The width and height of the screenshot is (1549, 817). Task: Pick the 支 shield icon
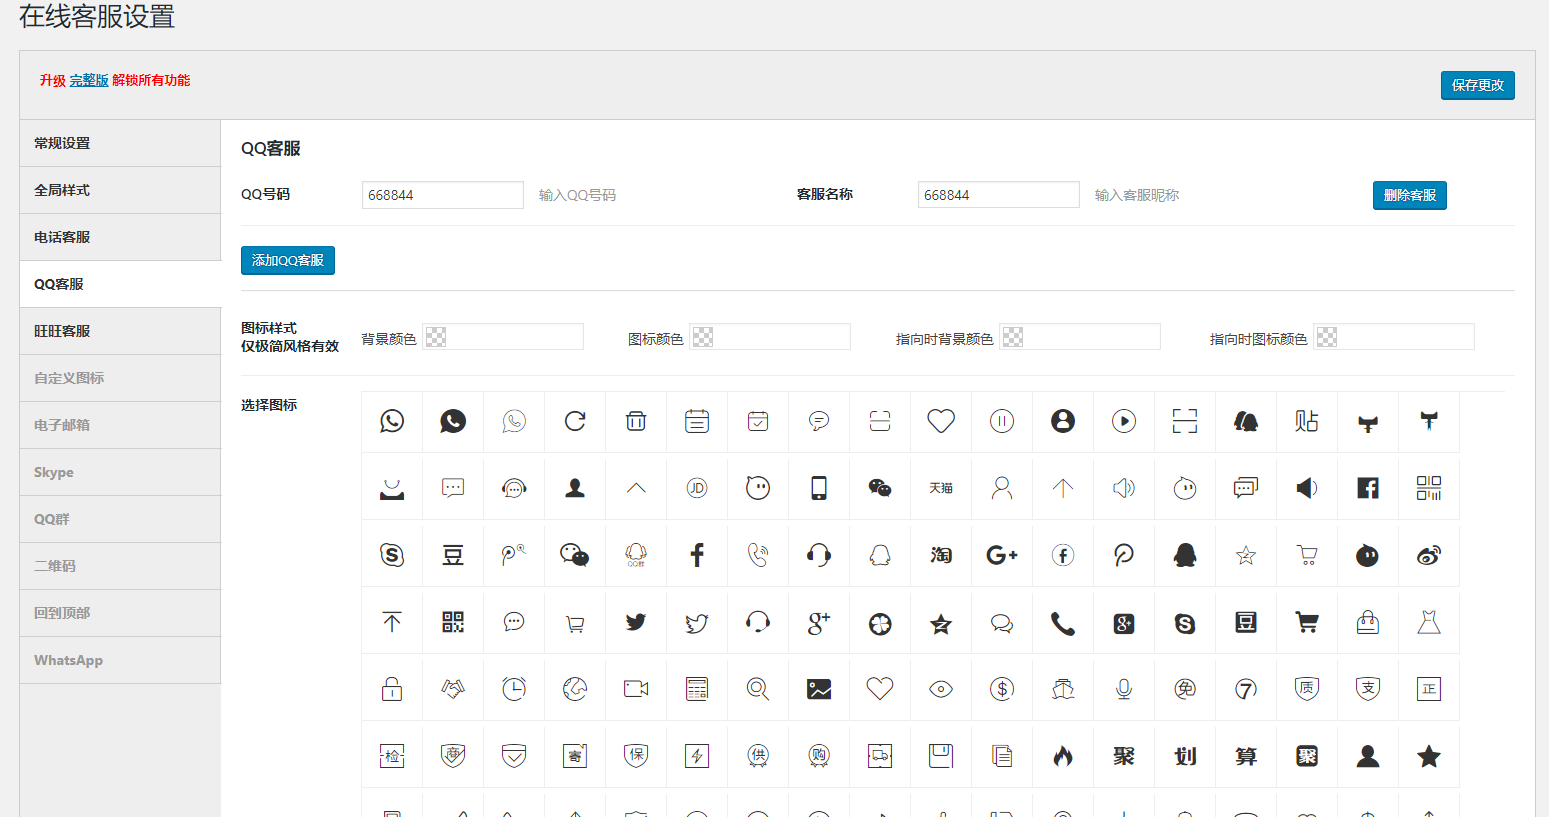[1368, 689]
